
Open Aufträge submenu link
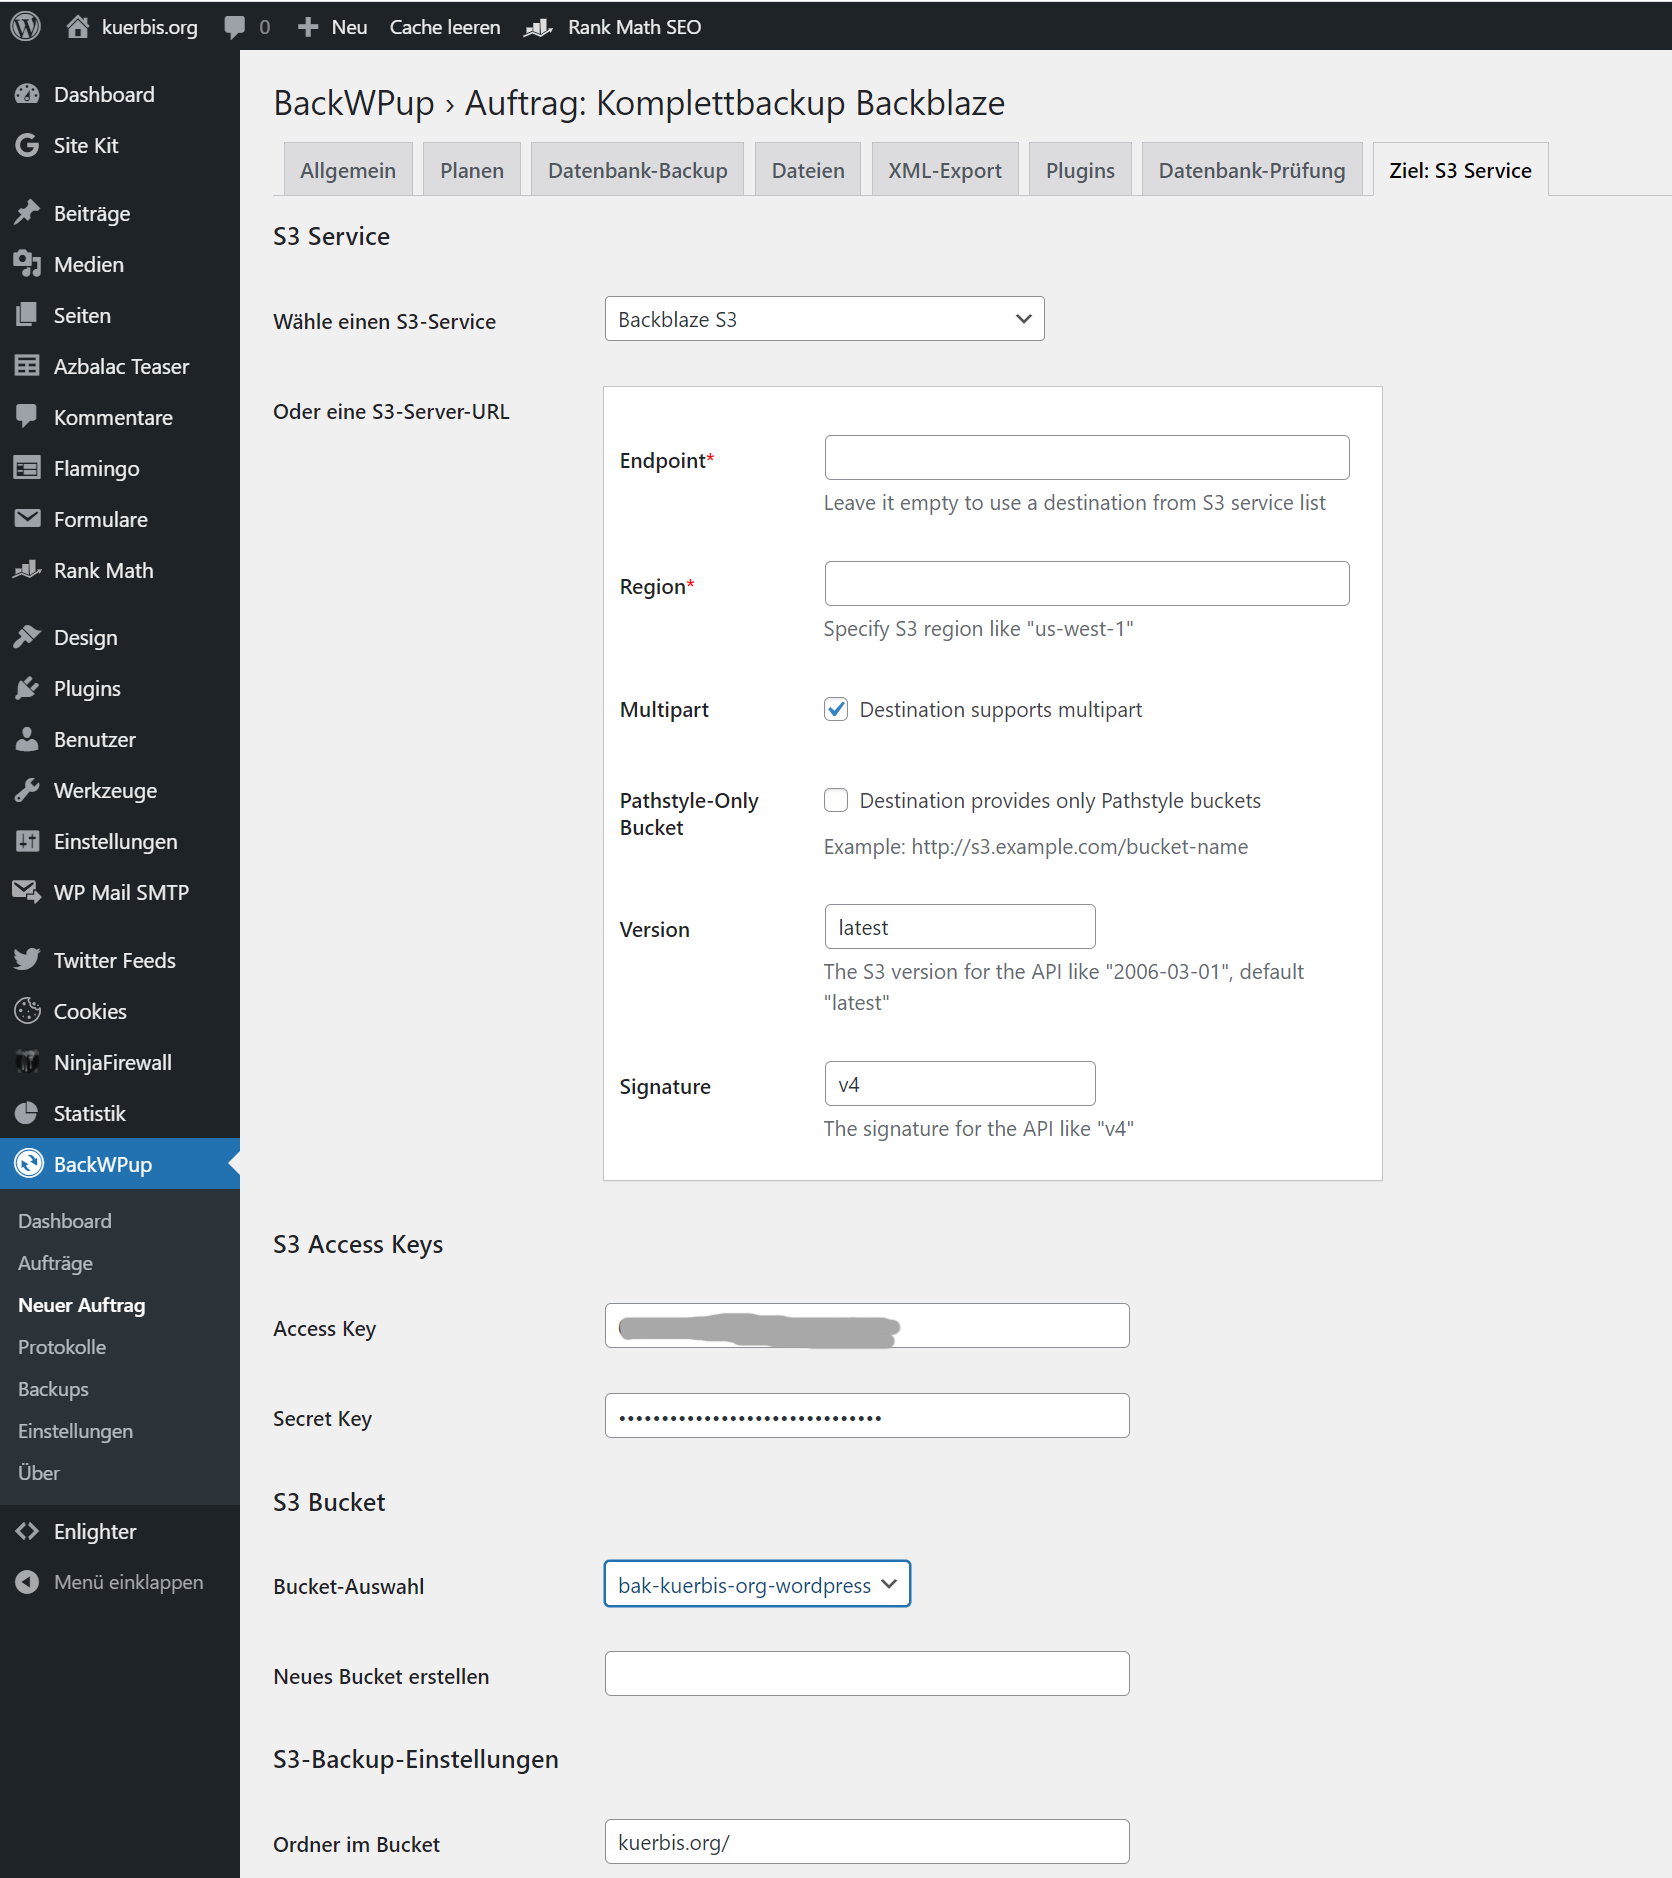pos(55,1263)
